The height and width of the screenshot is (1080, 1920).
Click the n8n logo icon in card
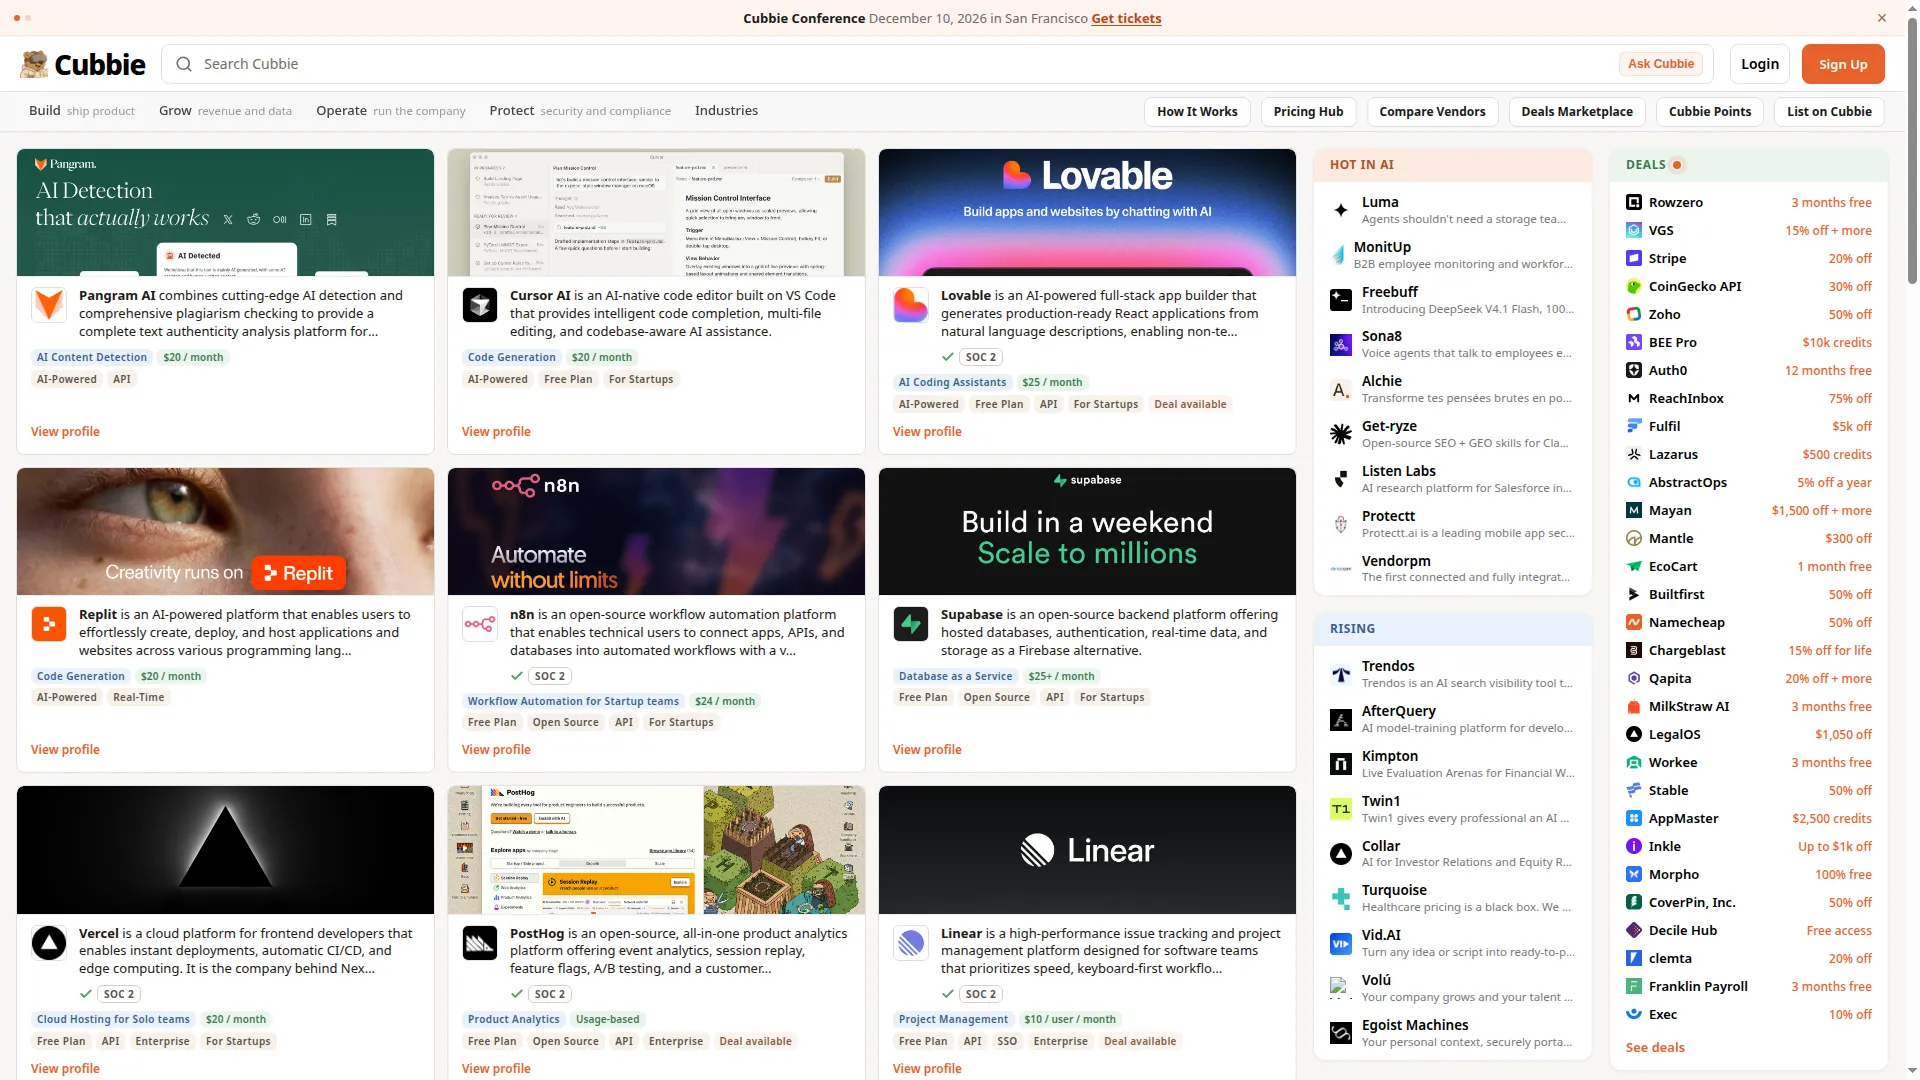pos(480,624)
